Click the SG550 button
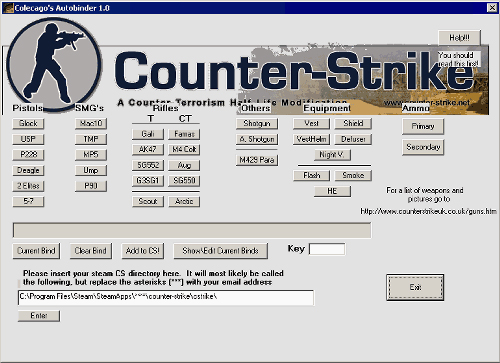500x363 pixels. tap(184, 181)
